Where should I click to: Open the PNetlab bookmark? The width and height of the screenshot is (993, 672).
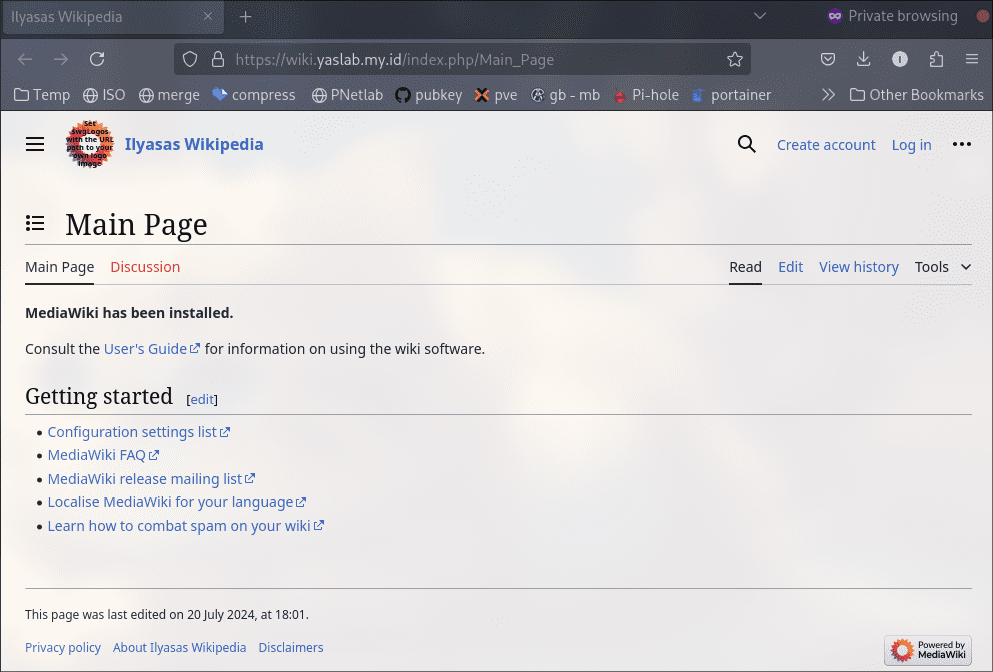click(x=348, y=95)
